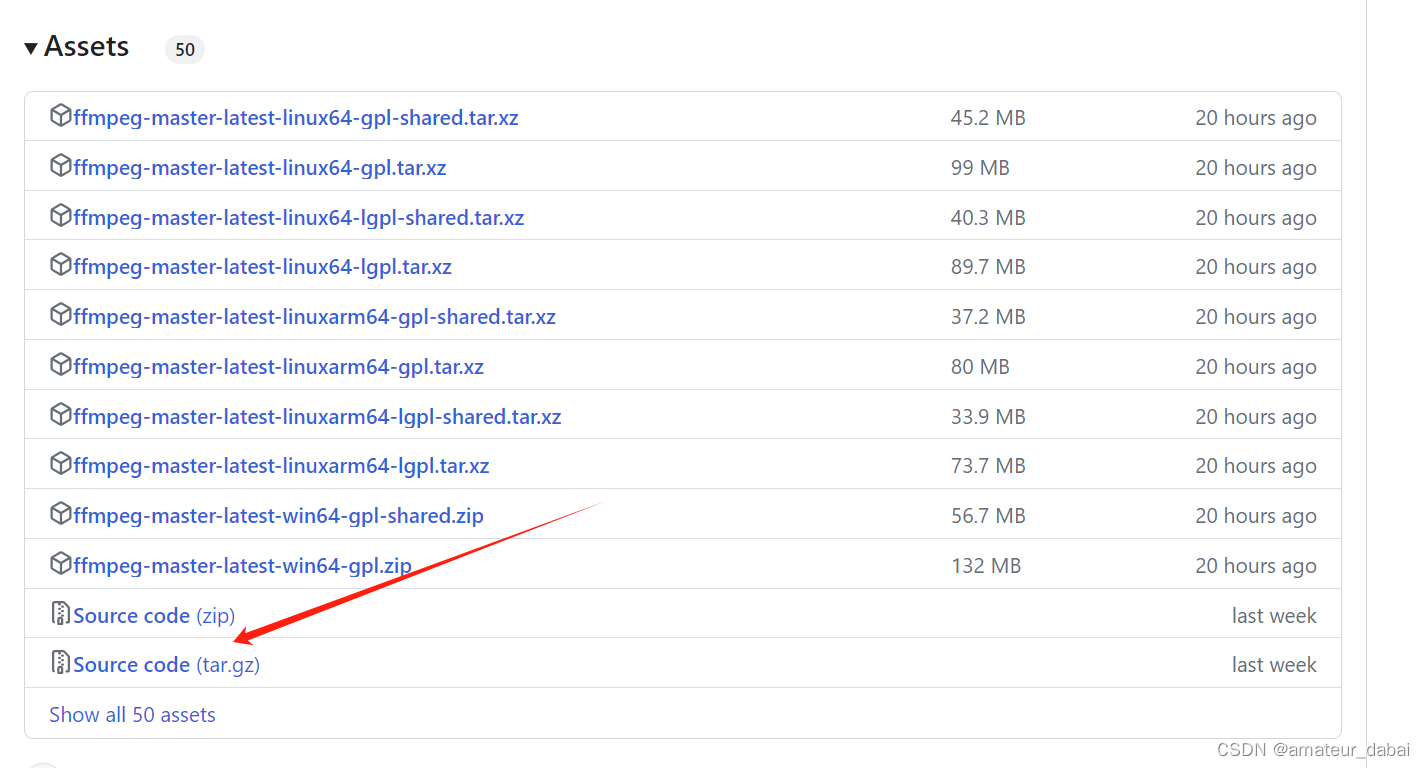This screenshot has width=1425, height=768.
Task: Click package icon for linuxarm64-lgpl.tar.xz
Action: pos(61,464)
